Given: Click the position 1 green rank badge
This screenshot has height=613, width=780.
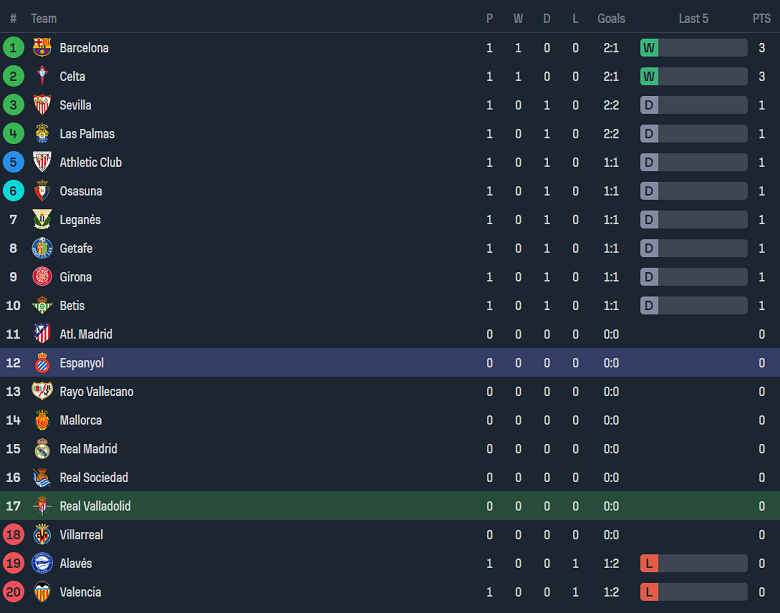Looking at the screenshot, I should click(x=13, y=48).
